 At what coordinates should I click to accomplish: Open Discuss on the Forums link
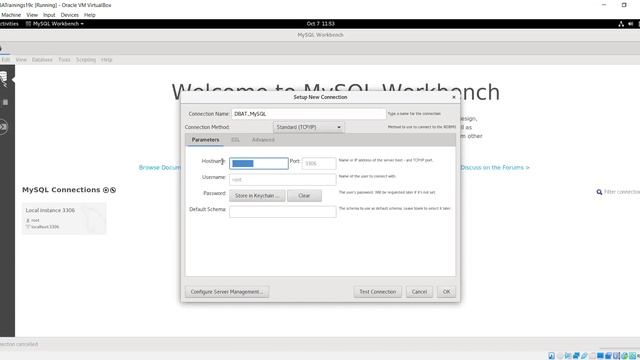click(x=495, y=167)
